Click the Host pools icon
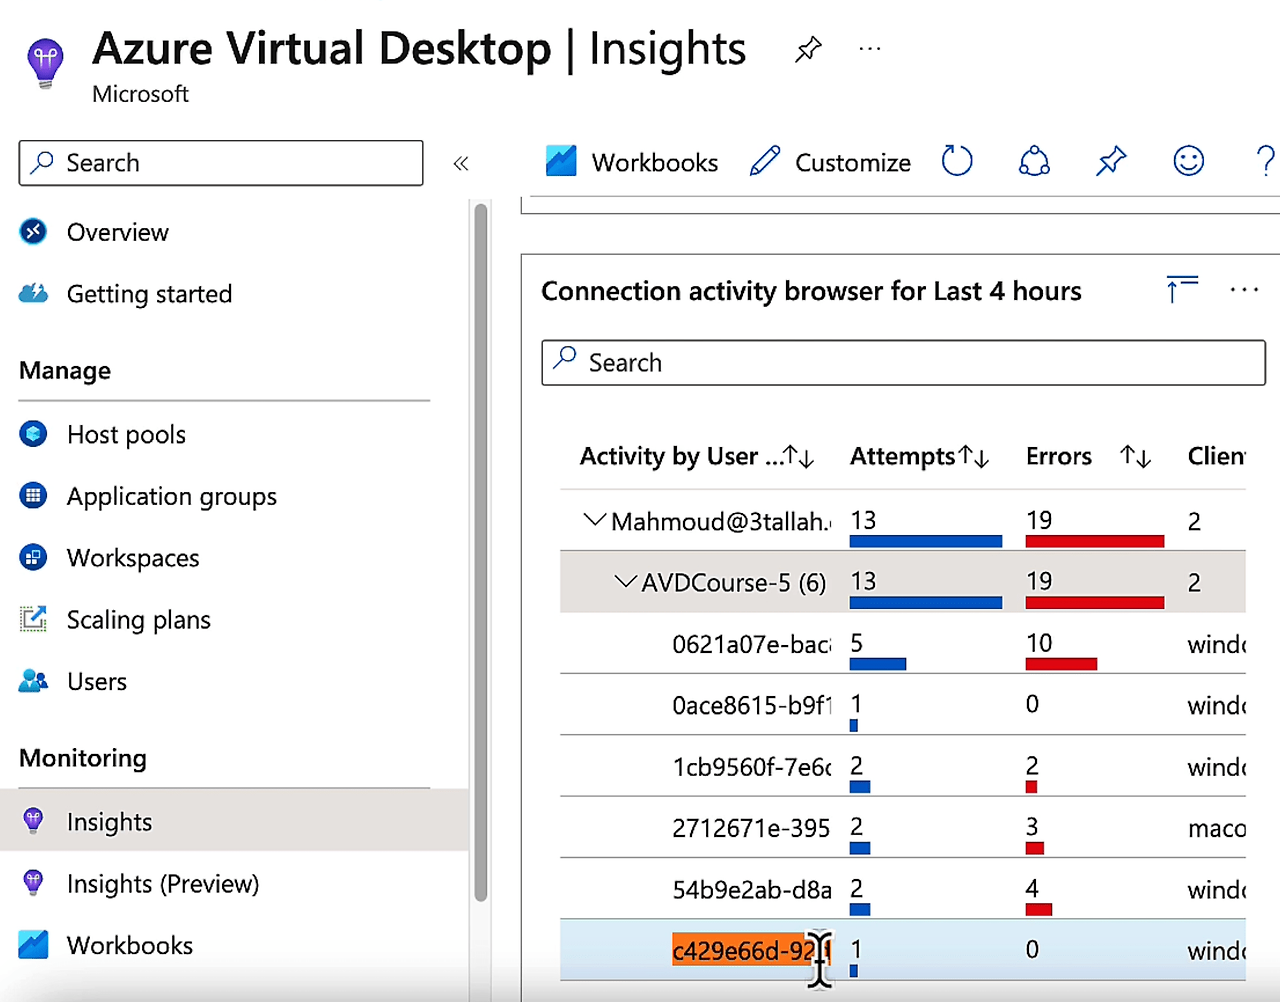1280x1002 pixels. 33,434
